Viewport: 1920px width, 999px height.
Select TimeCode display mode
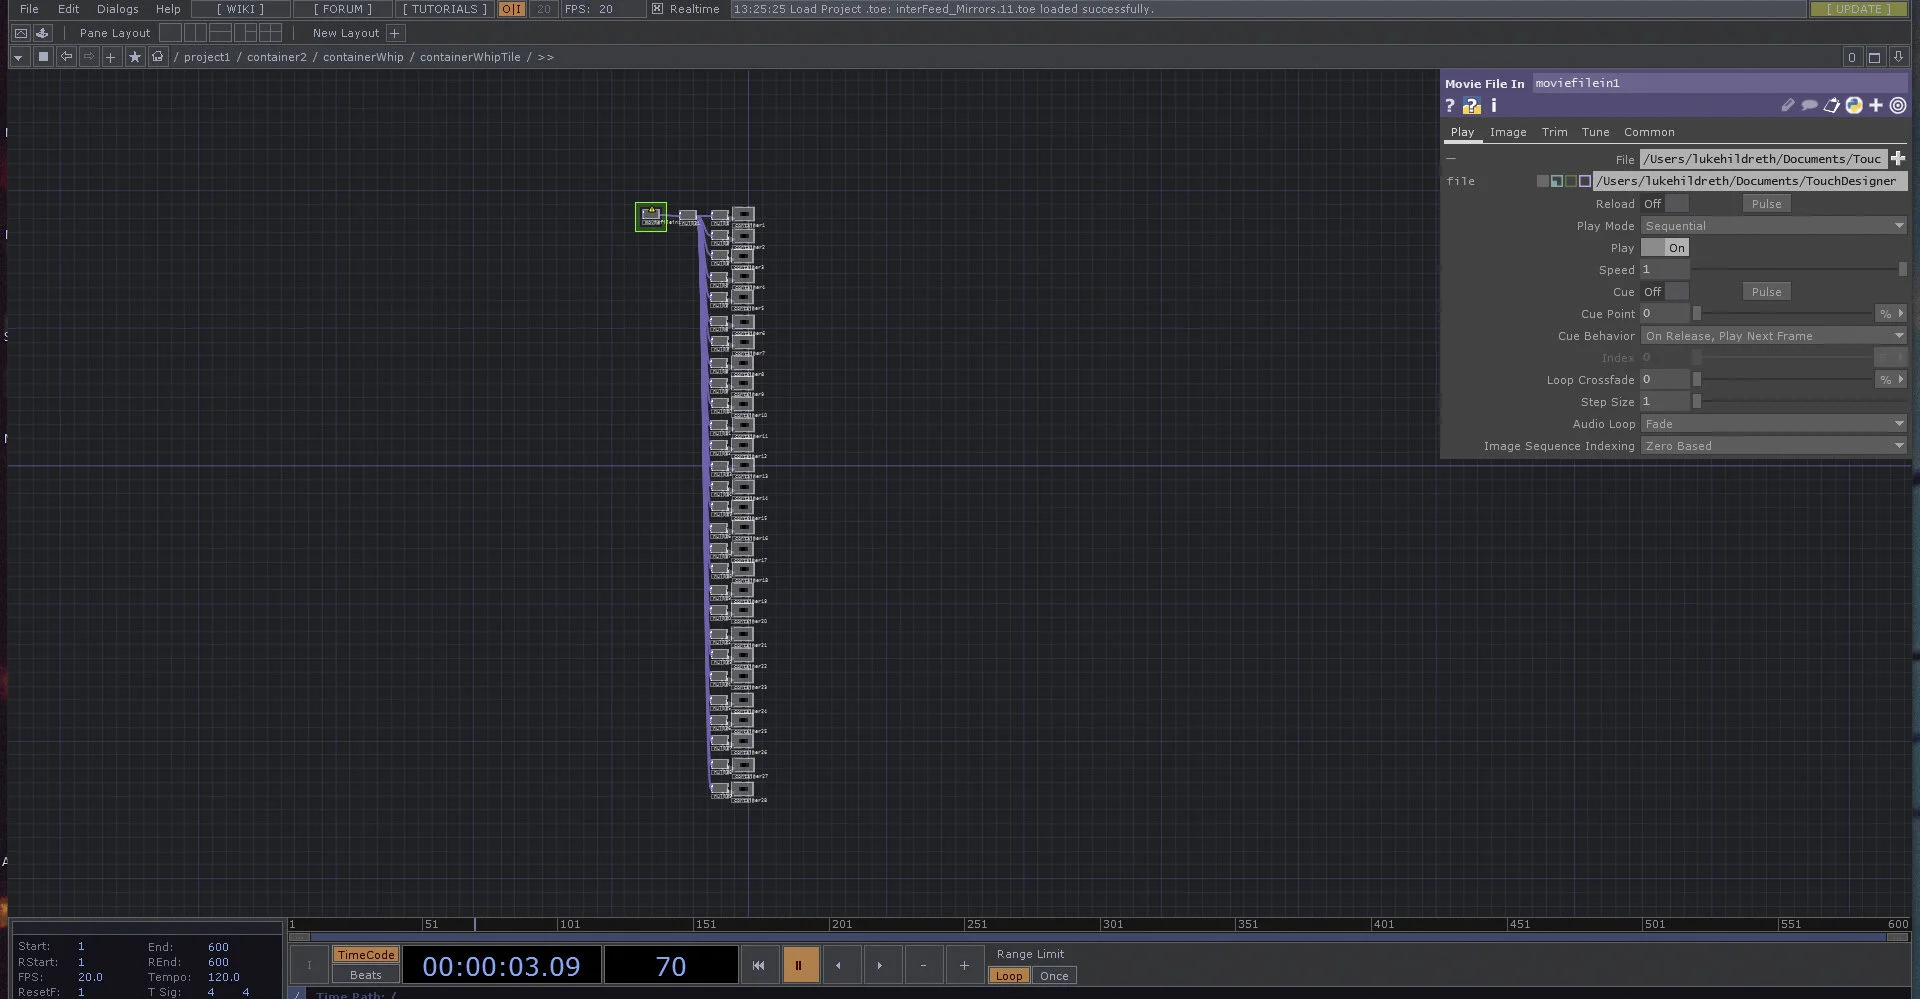point(366,955)
